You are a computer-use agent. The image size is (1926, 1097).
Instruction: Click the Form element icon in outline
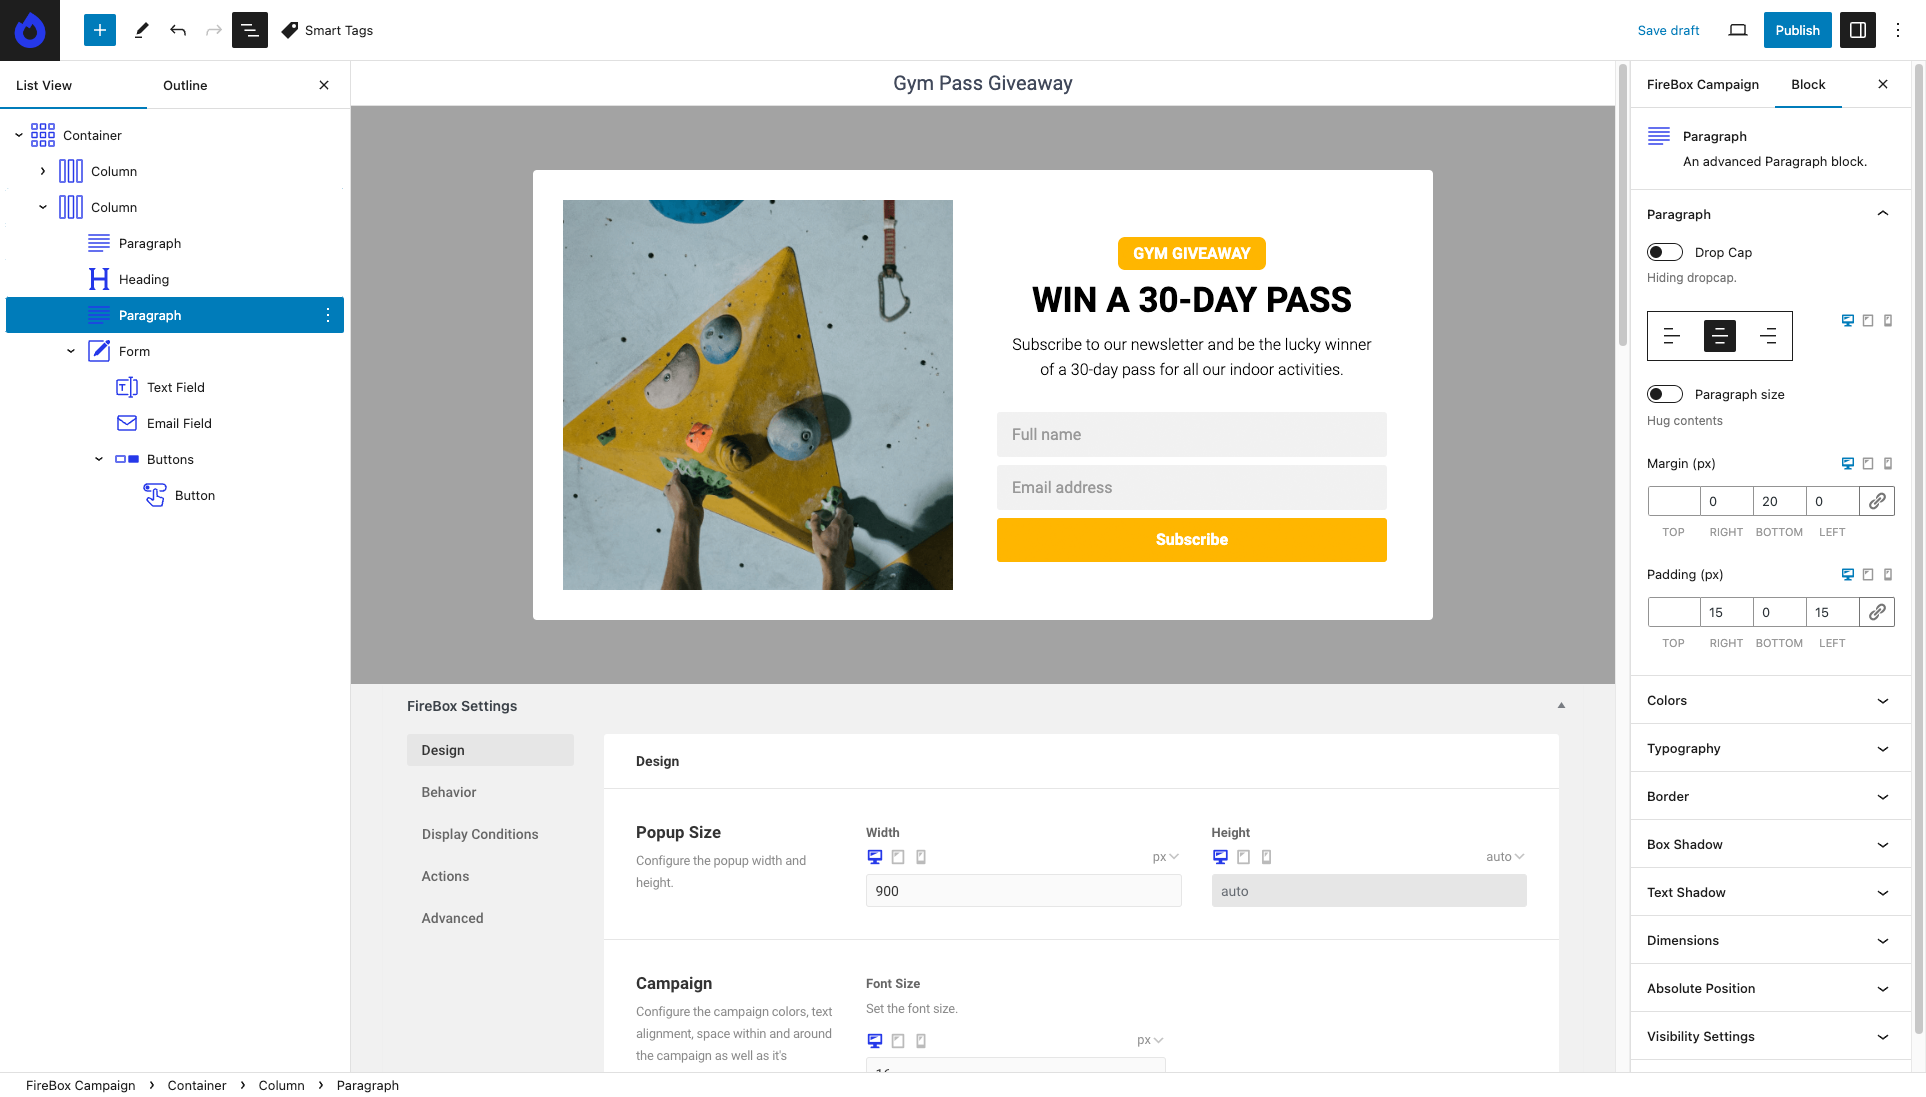coord(99,351)
